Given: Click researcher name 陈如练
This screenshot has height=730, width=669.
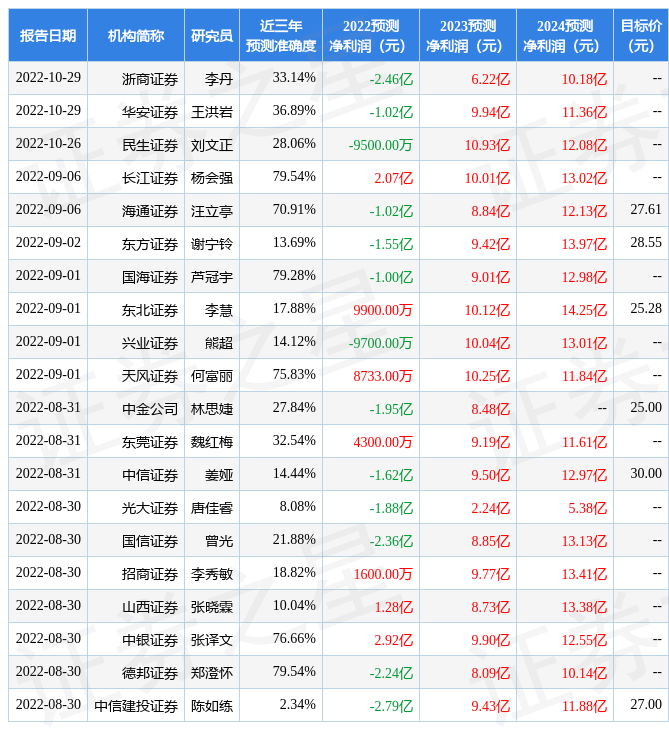Looking at the screenshot, I should [212, 706].
